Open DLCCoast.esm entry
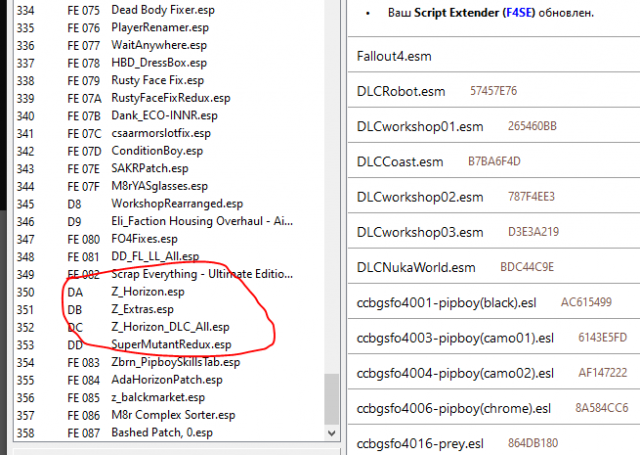 pos(399,161)
